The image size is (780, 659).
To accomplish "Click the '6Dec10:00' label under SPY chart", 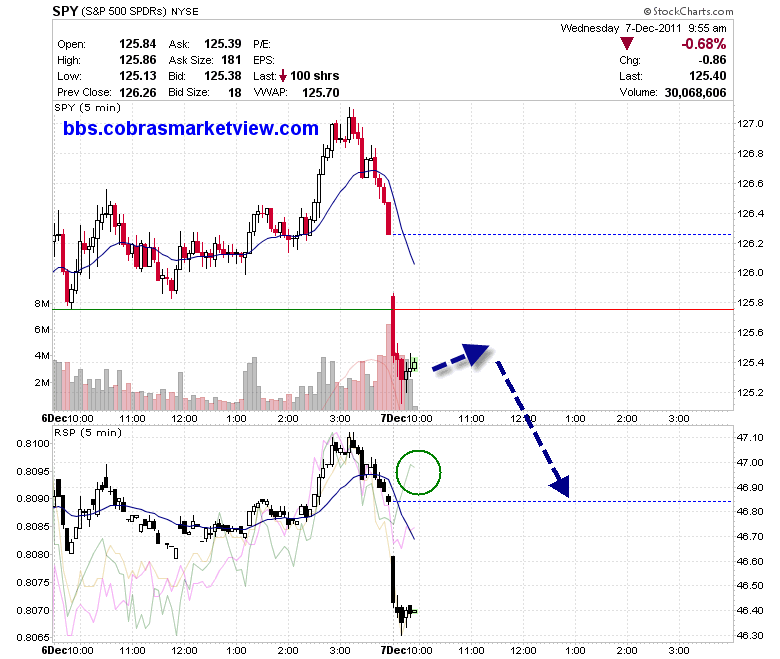I will (x=68, y=418).
